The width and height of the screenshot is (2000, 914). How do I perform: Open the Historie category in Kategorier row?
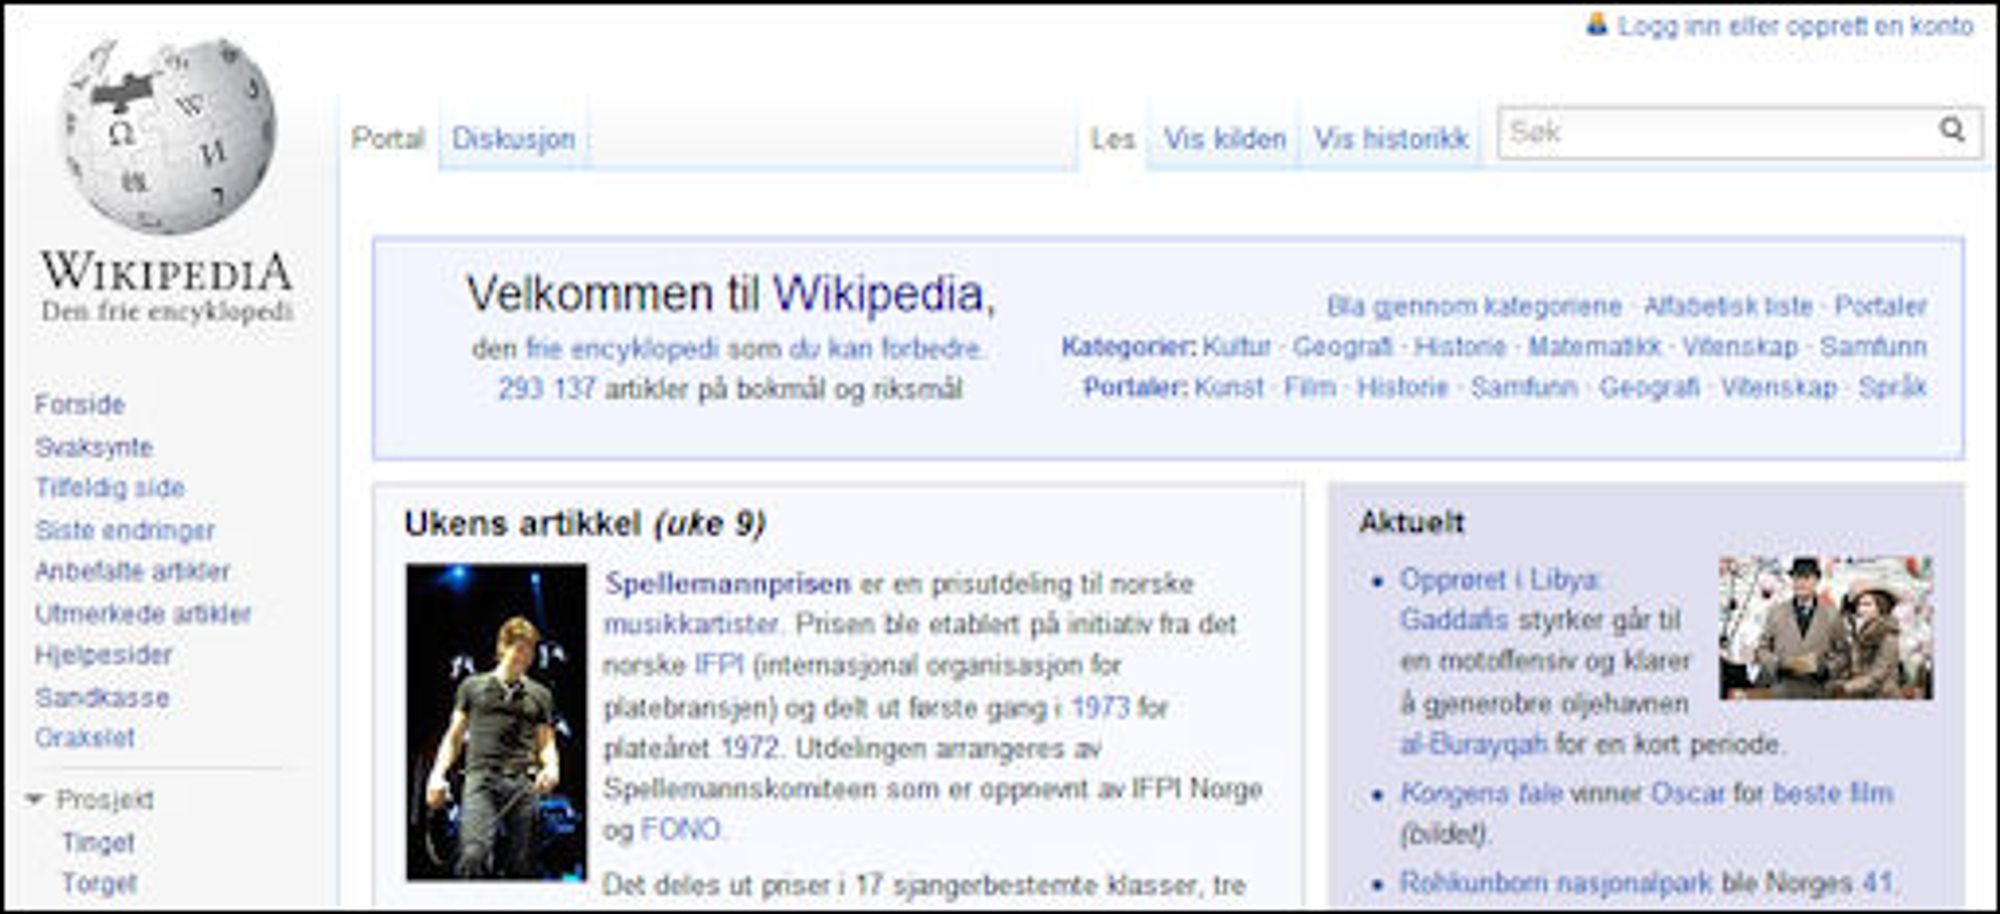coord(1460,347)
